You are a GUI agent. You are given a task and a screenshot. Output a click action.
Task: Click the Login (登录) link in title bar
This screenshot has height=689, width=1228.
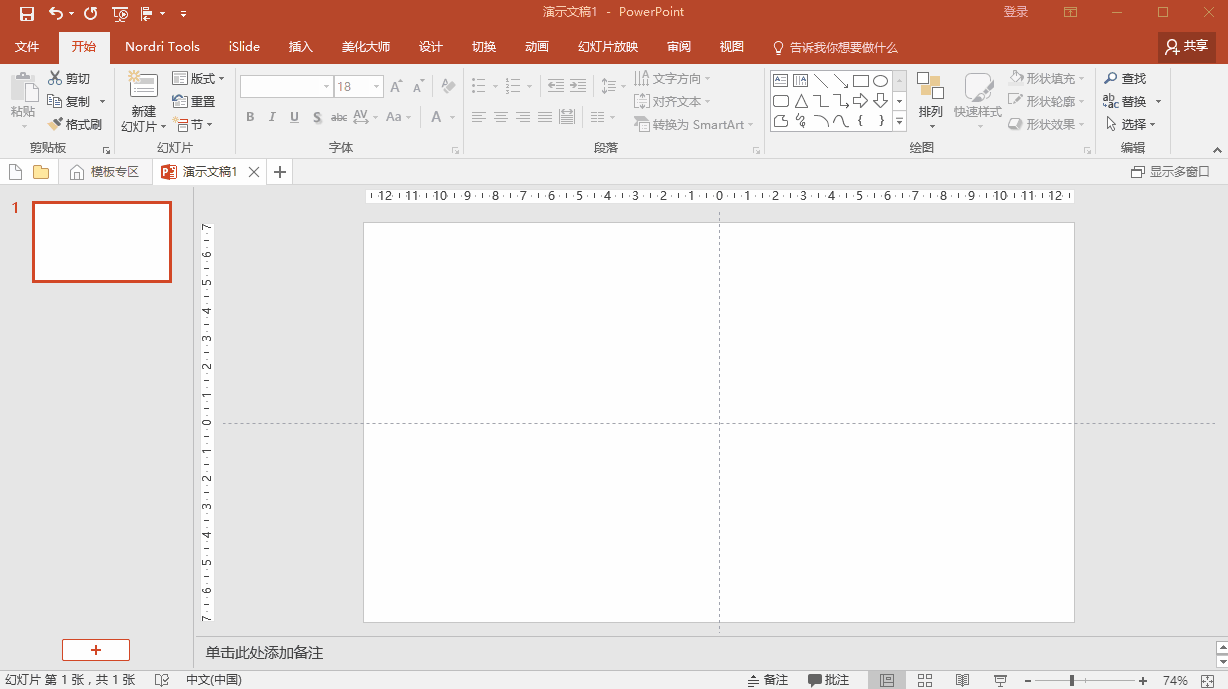tap(1016, 12)
